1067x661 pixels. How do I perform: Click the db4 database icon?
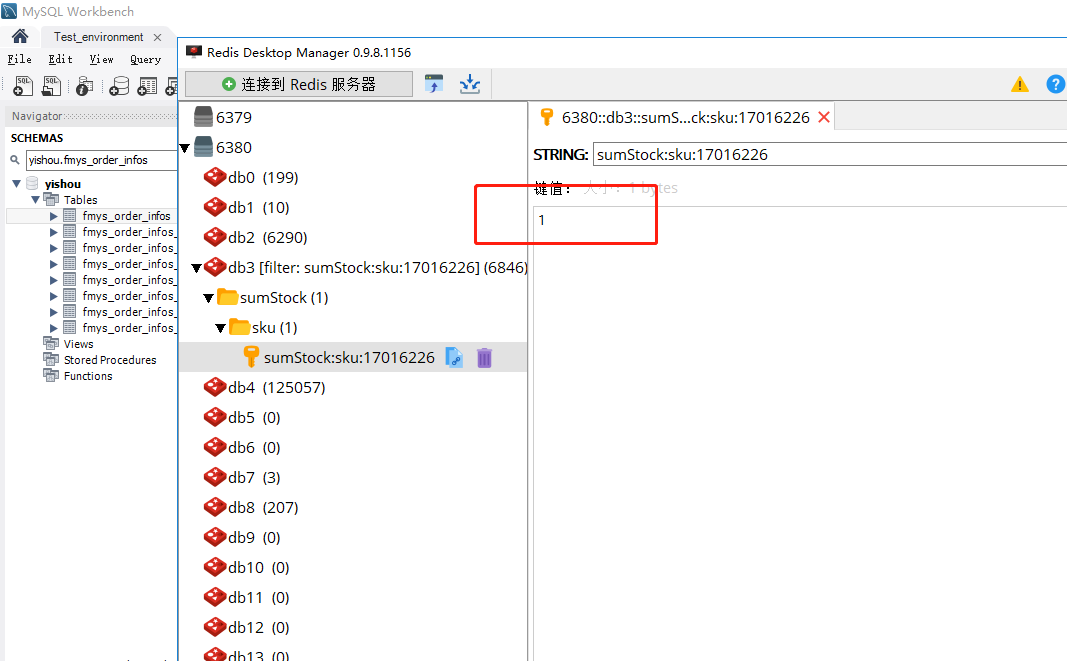pos(215,387)
